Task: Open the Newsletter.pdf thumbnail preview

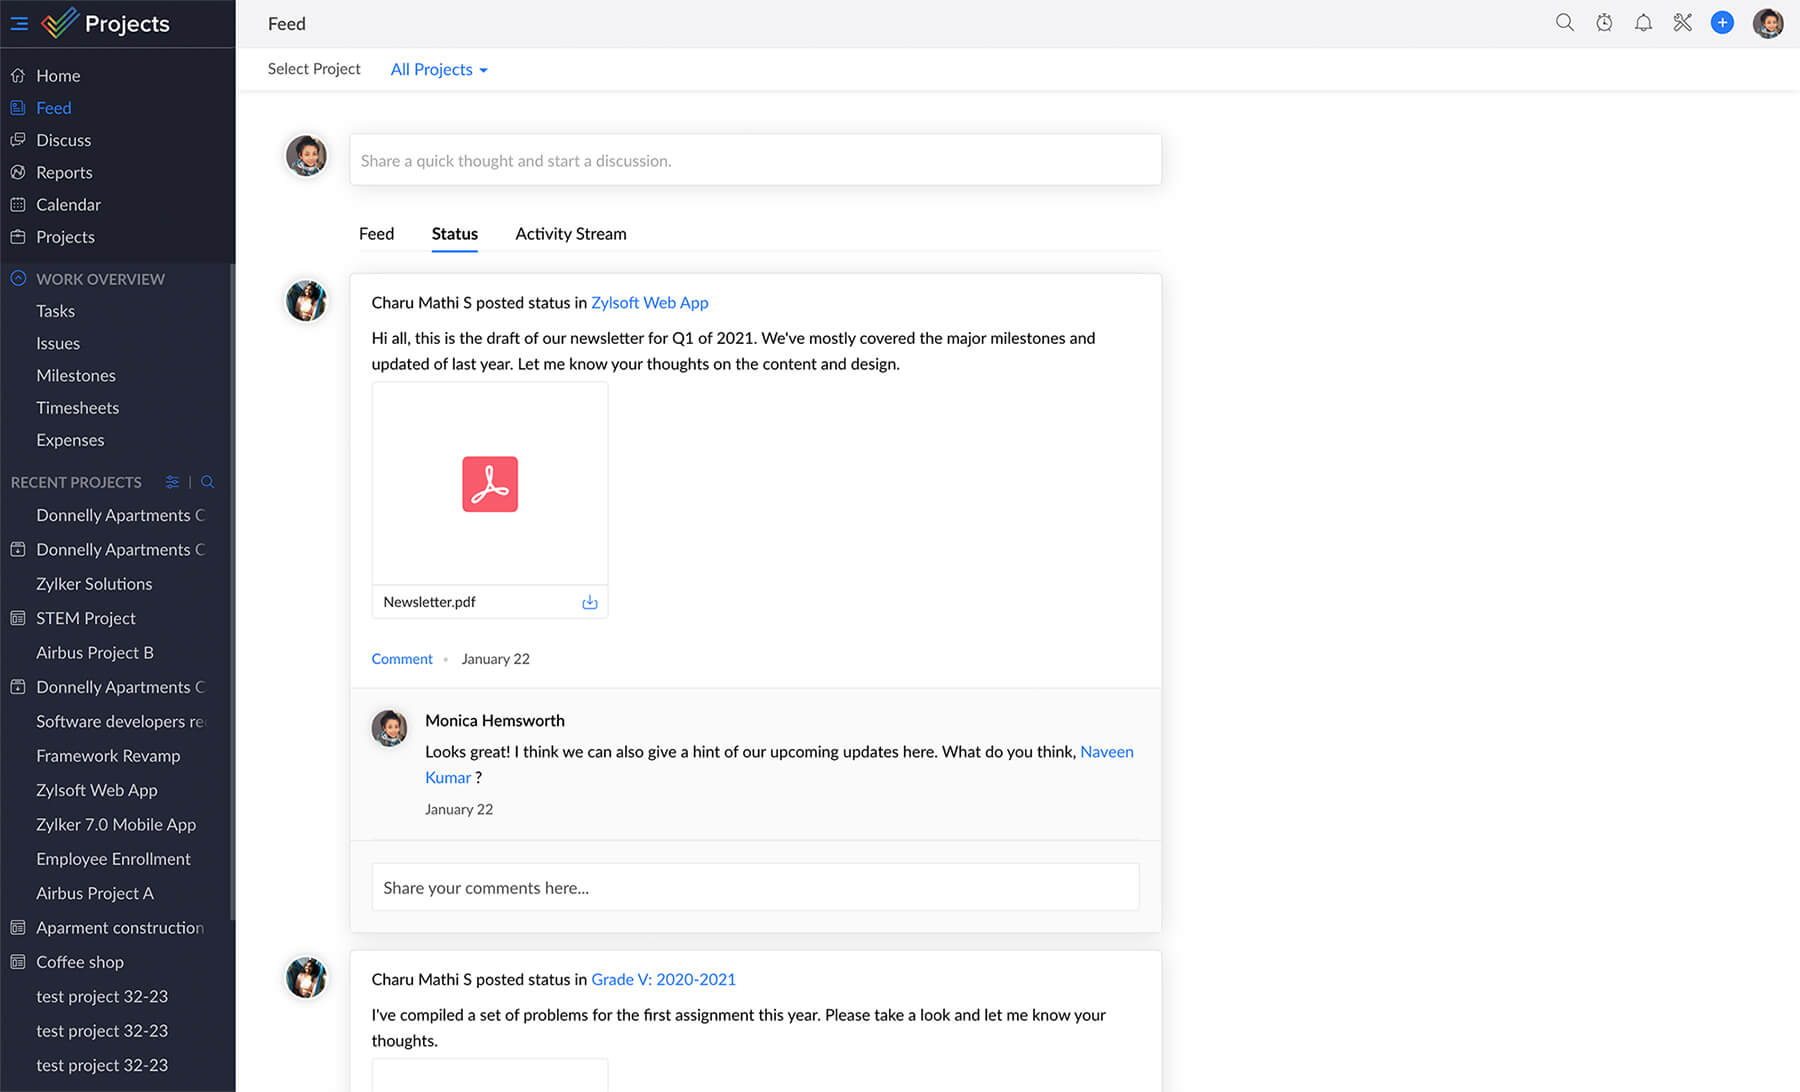Action: 490,484
